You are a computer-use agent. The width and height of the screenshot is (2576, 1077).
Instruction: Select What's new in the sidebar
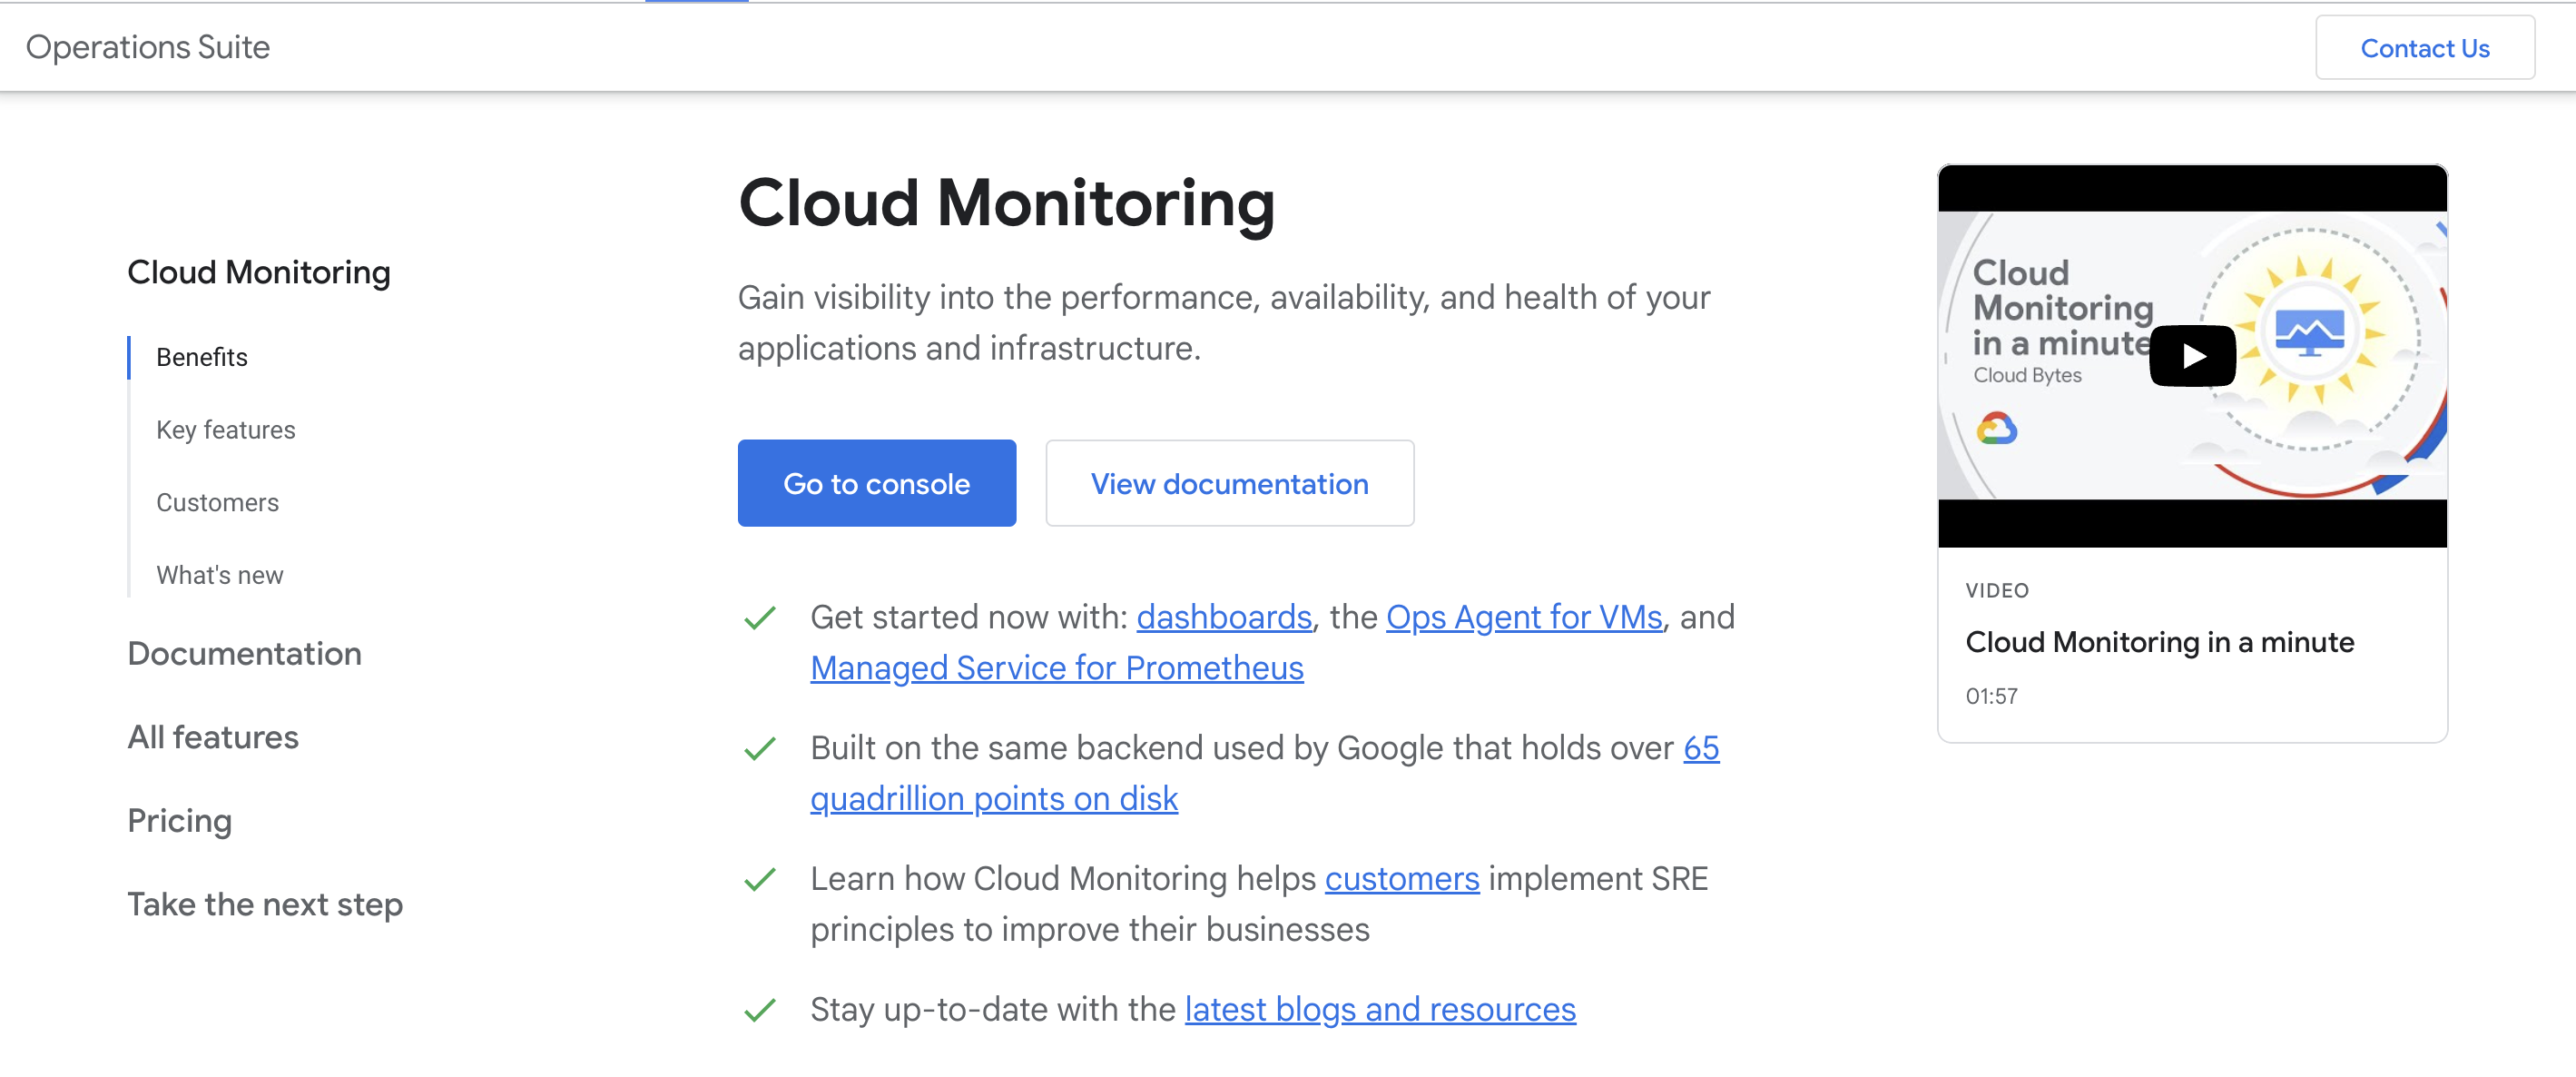[220, 575]
